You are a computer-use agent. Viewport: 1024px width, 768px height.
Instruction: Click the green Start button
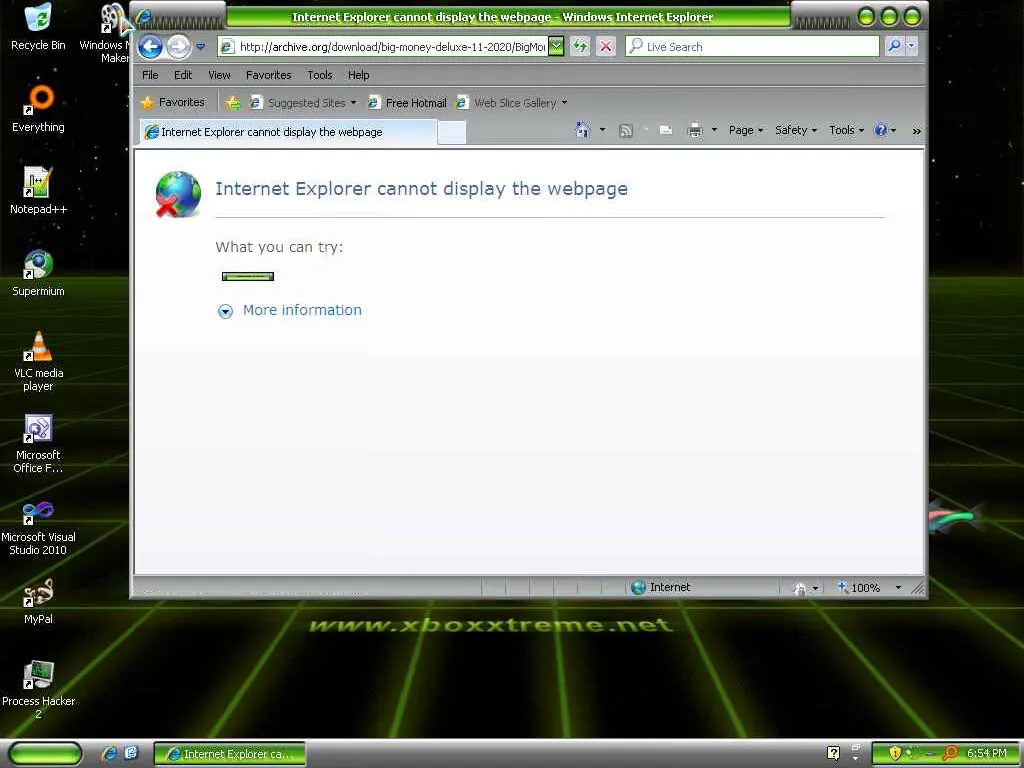pyautogui.click(x=46, y=754)
